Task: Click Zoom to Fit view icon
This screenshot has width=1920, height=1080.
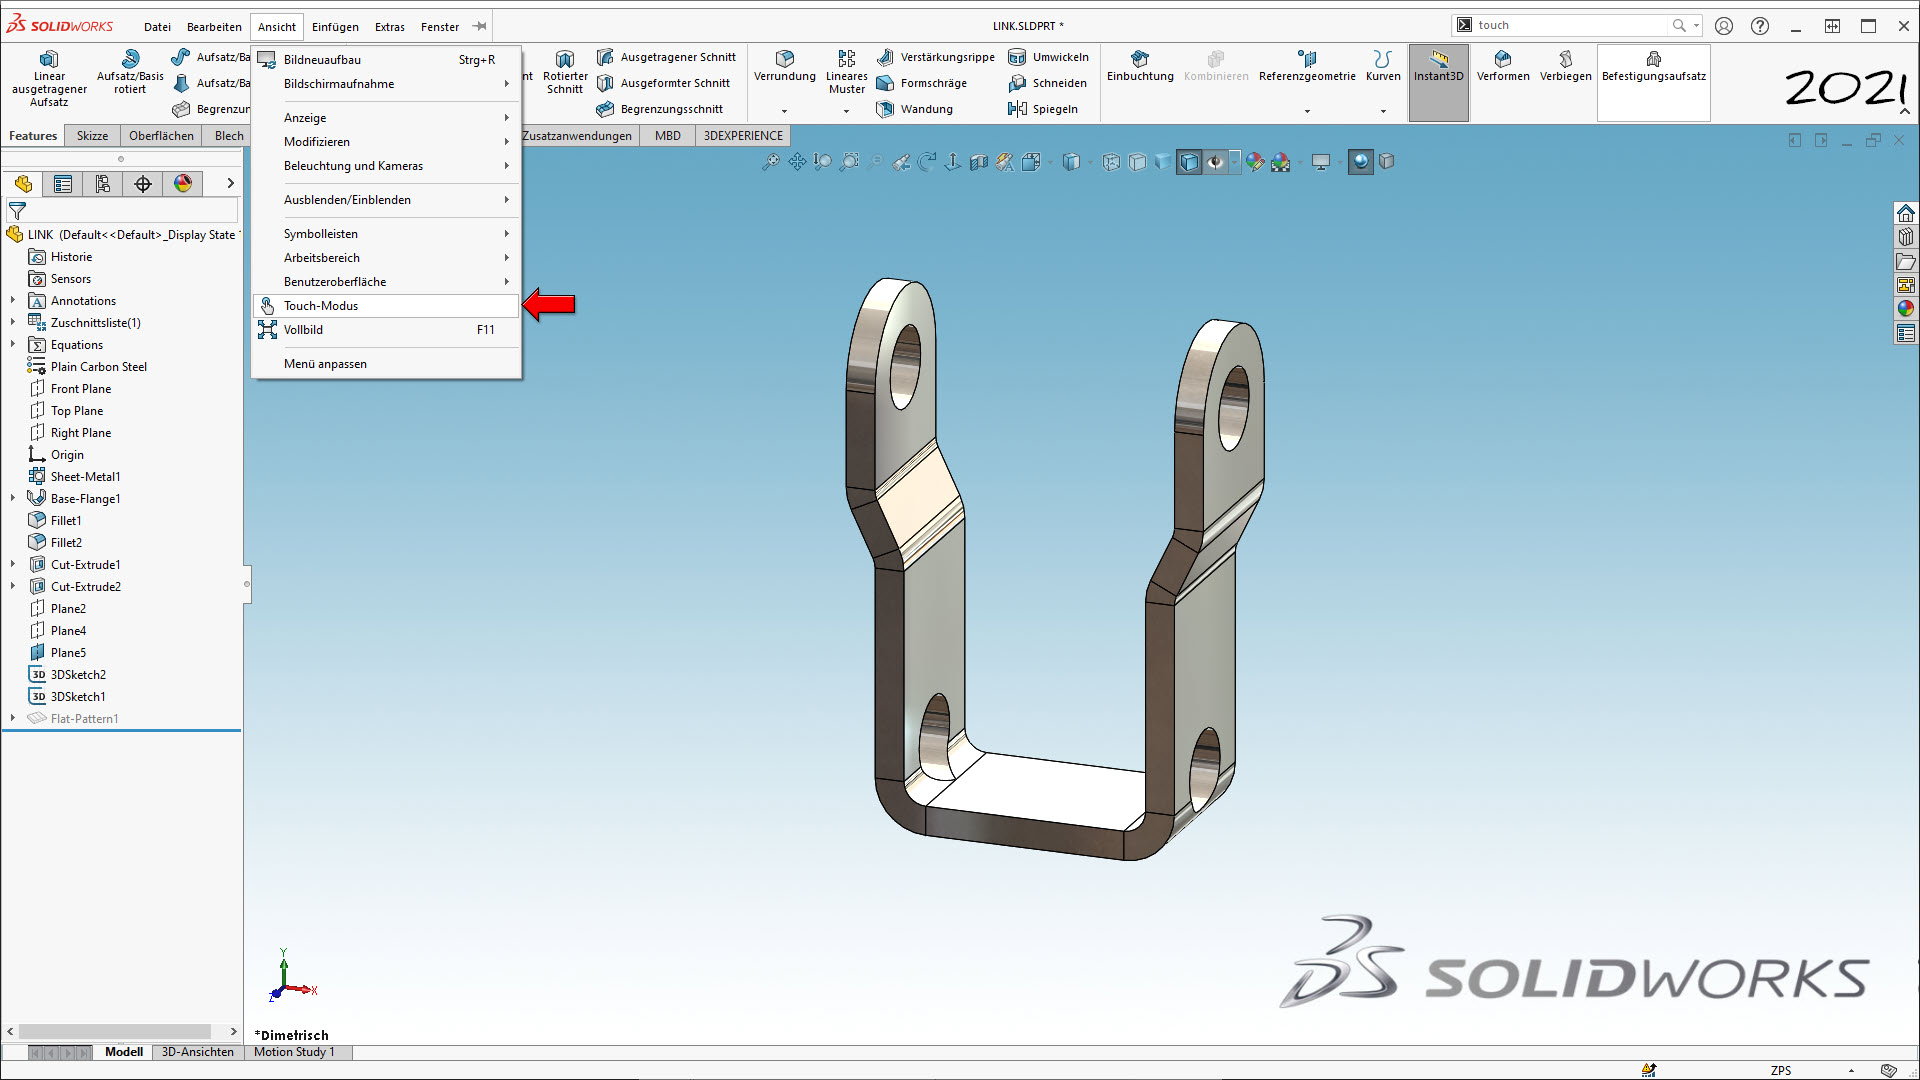Action: pyautogui.click(x=771, y=162)
